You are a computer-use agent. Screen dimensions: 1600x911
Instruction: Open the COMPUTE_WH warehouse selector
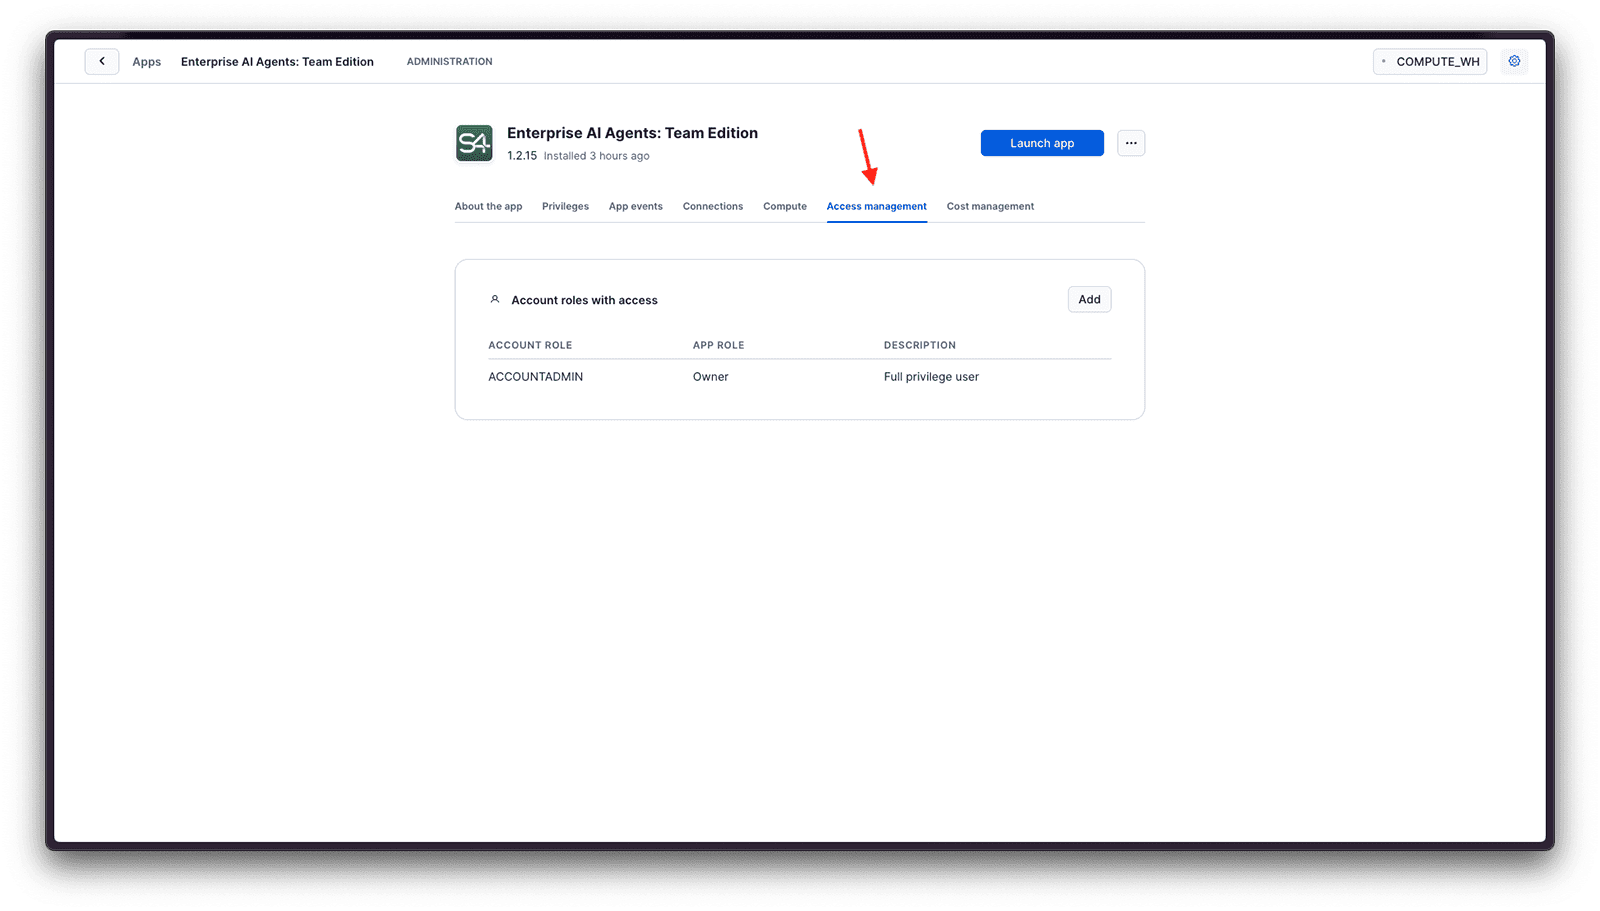(1429, 61)
